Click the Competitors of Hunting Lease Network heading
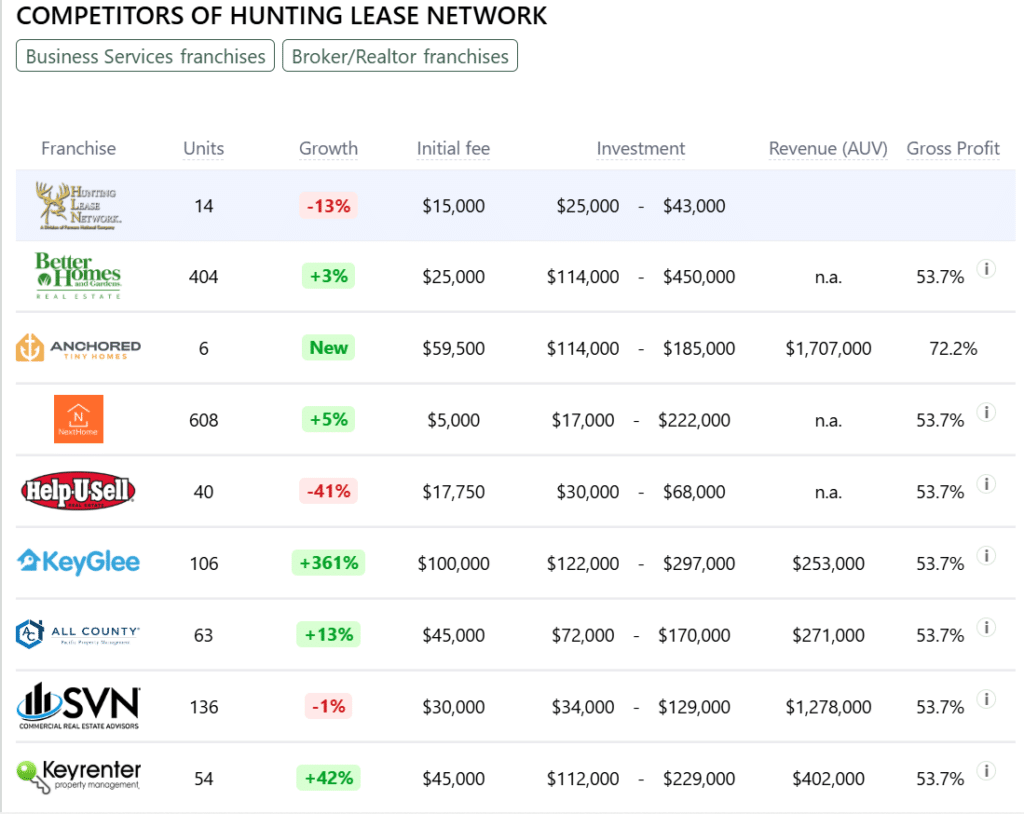1024x814 pixels. pos(281,16)
